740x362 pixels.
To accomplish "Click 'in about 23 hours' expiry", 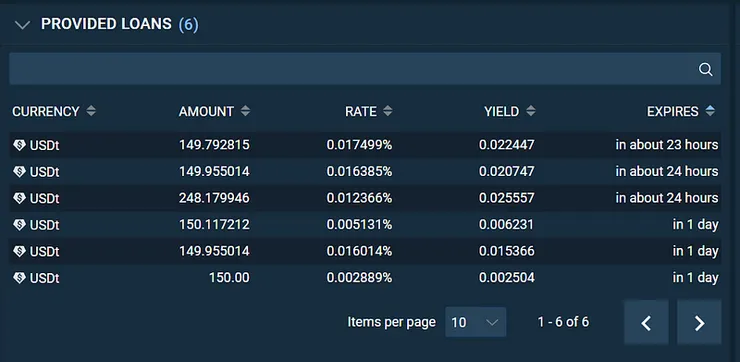I will click(667, 144).
